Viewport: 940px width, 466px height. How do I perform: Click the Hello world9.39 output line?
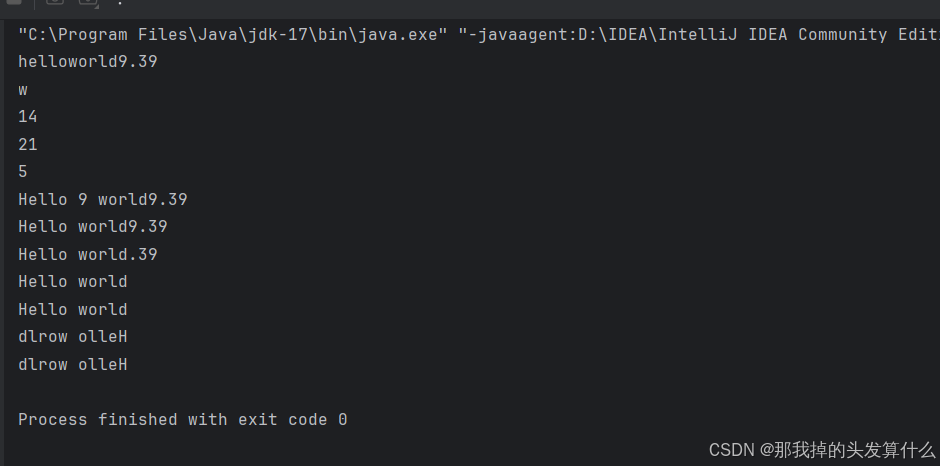point(92,227)
